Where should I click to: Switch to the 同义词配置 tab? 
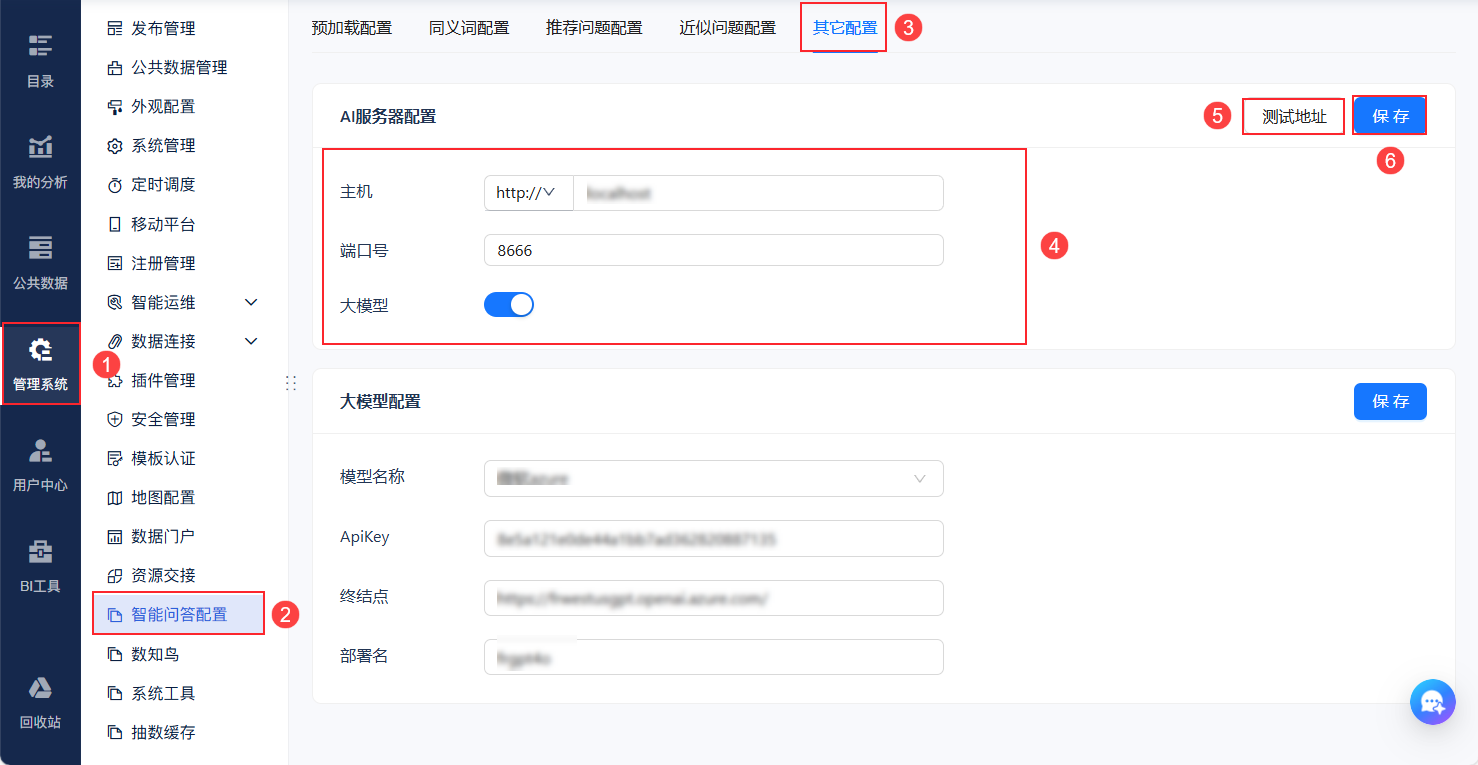click(x=469, y=28)
